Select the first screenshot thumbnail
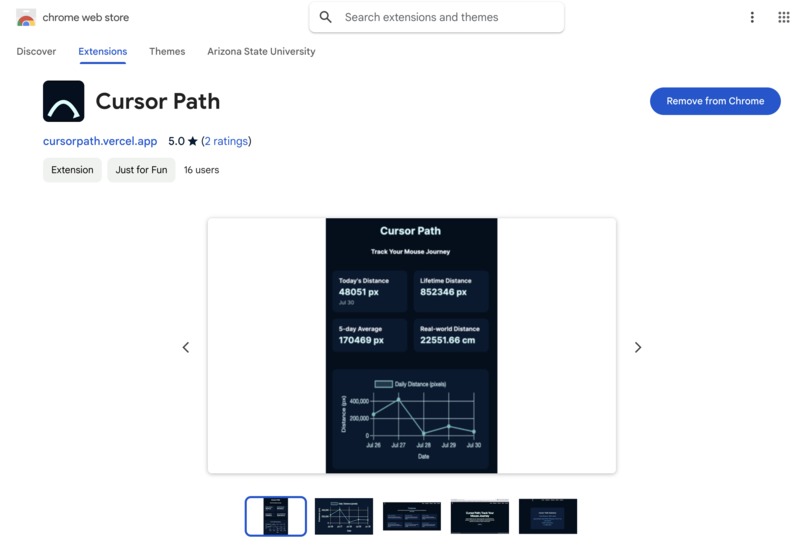This screenshot has width=806, height=557. 276,516
